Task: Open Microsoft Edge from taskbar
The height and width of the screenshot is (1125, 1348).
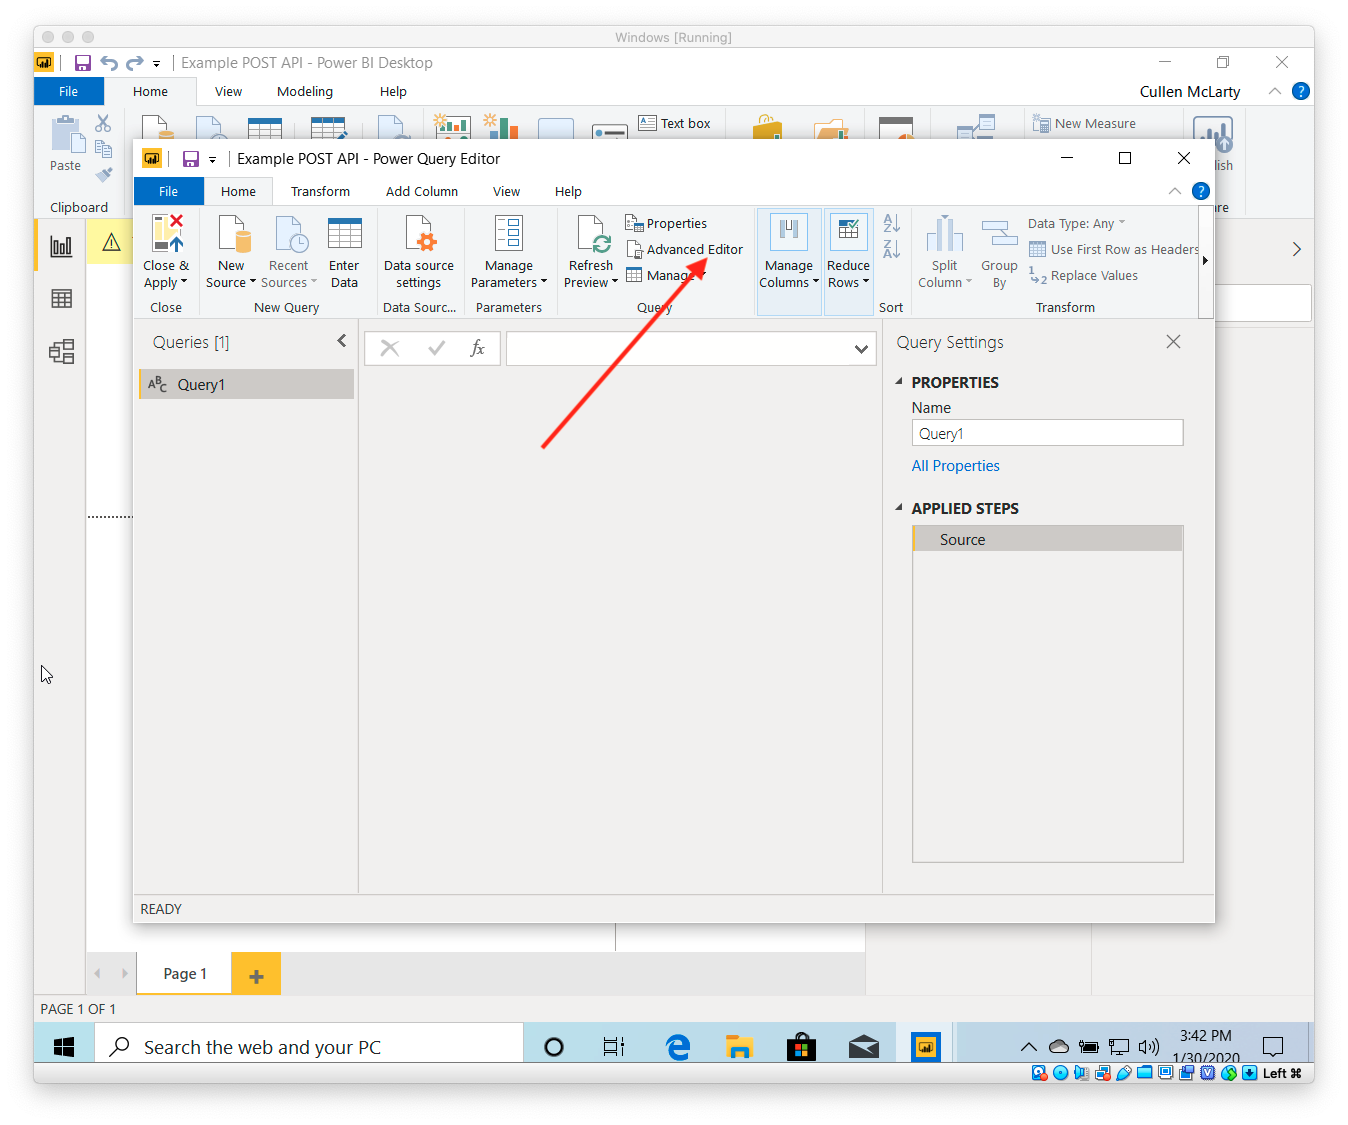Action: click(678, 1047)
